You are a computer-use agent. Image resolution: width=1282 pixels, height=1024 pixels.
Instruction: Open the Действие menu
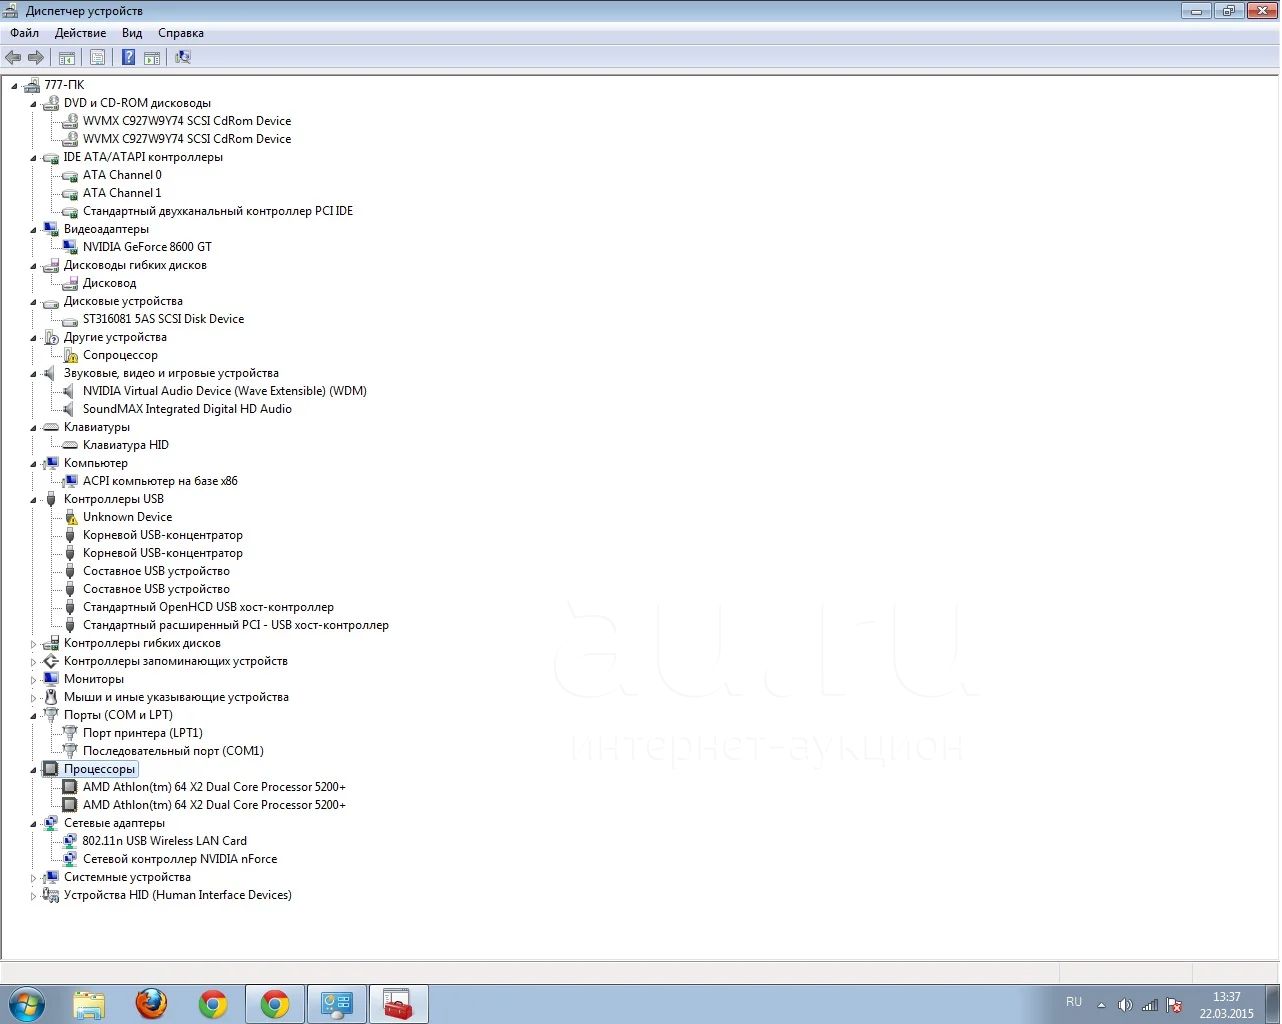[80, 33]
